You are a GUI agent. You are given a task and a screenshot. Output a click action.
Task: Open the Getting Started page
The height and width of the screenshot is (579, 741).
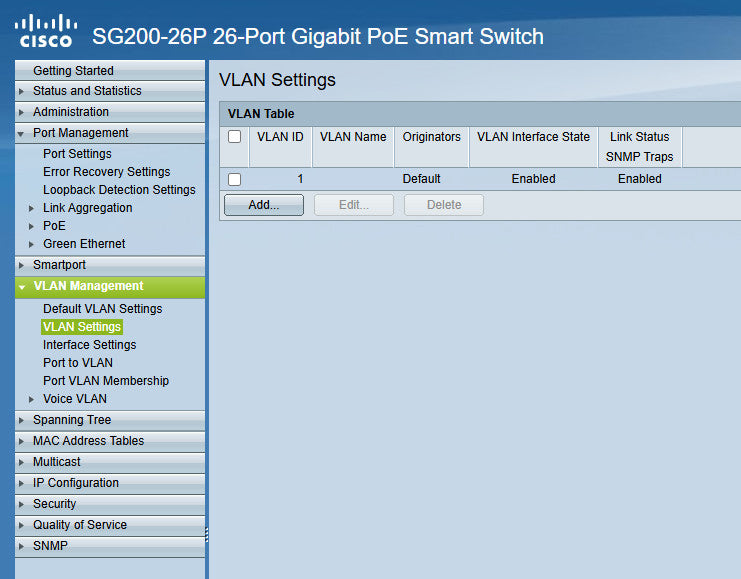[x=73, y=70]
